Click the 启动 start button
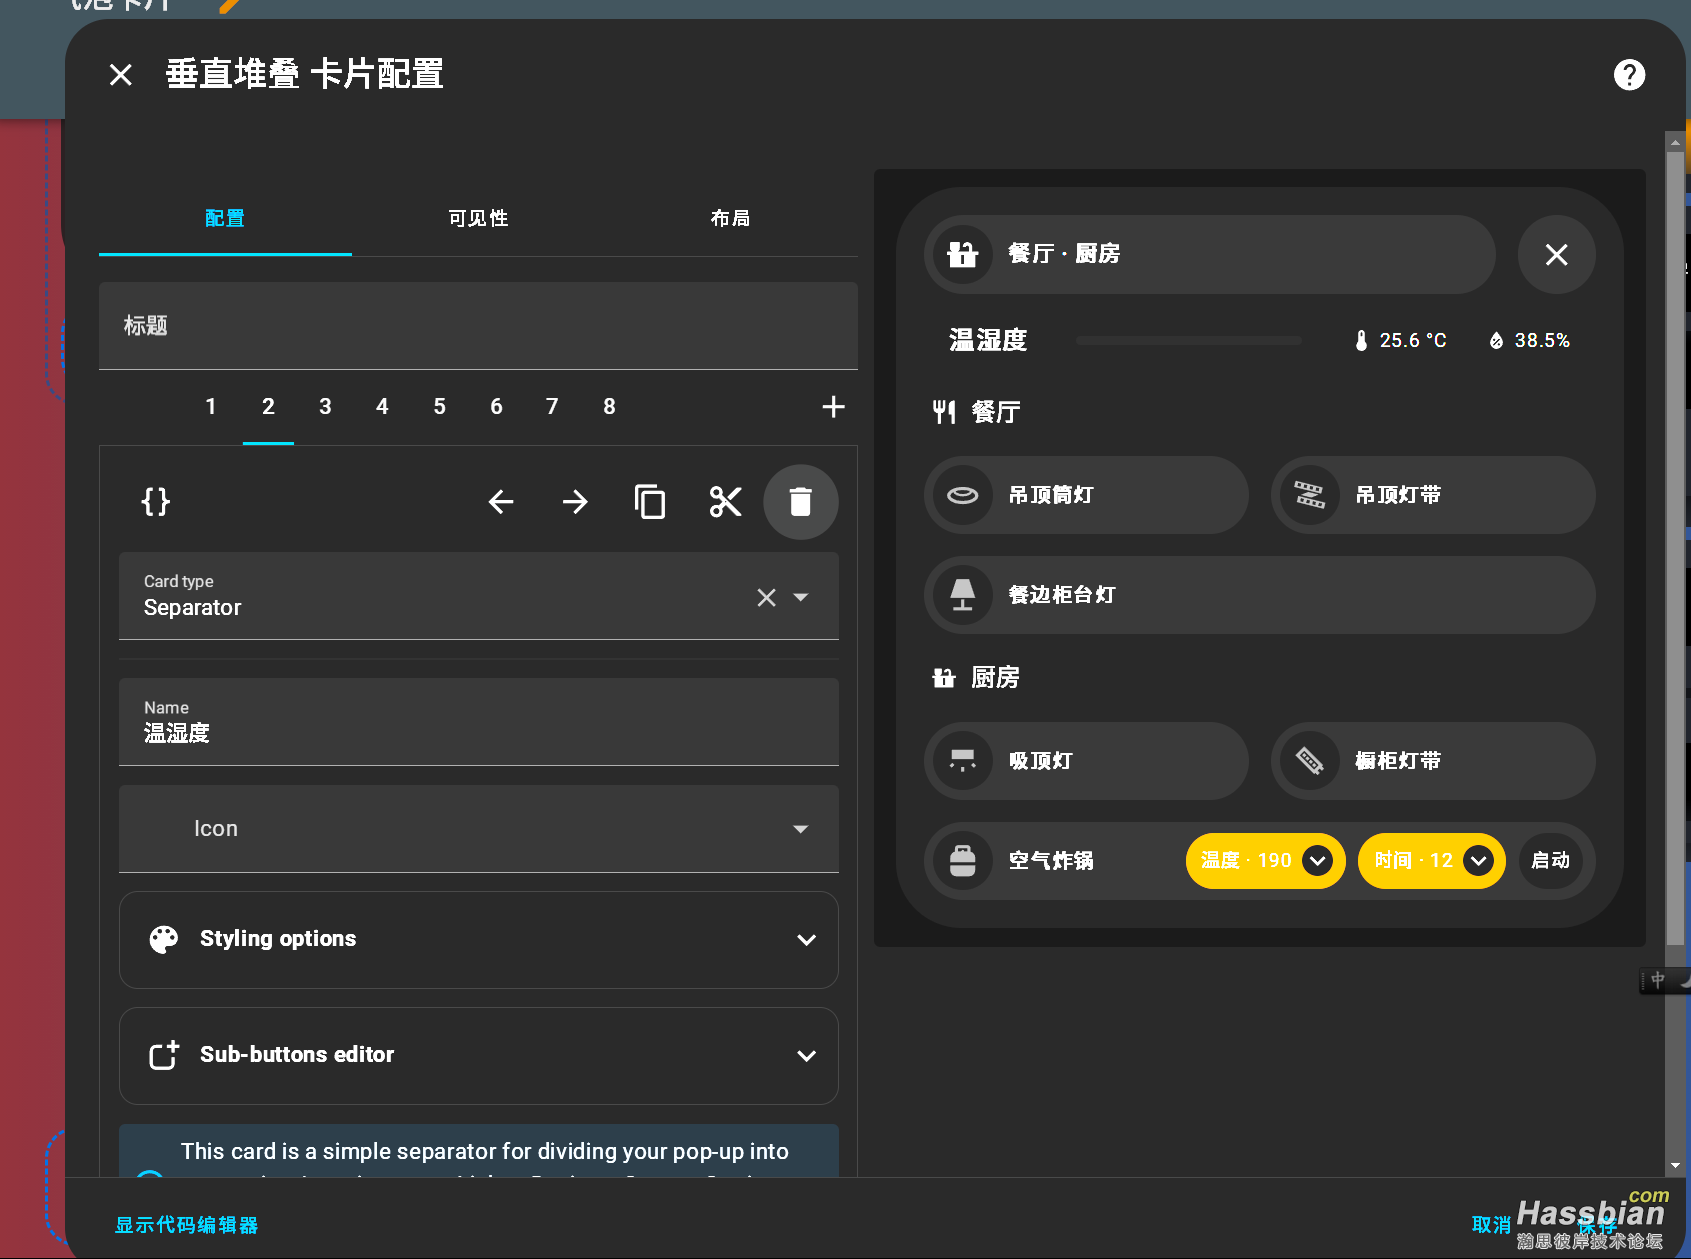Screen dimensions: 1691x1259 point(1551,861)
